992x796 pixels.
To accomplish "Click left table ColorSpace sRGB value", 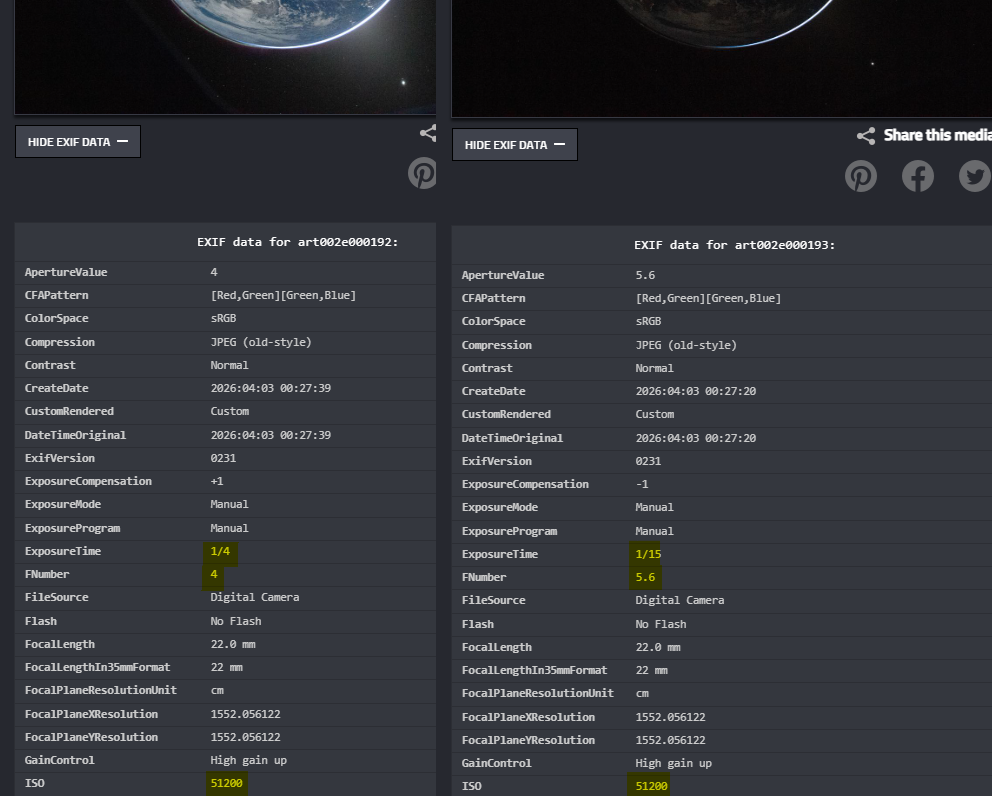I will click(x=223, y=318).
